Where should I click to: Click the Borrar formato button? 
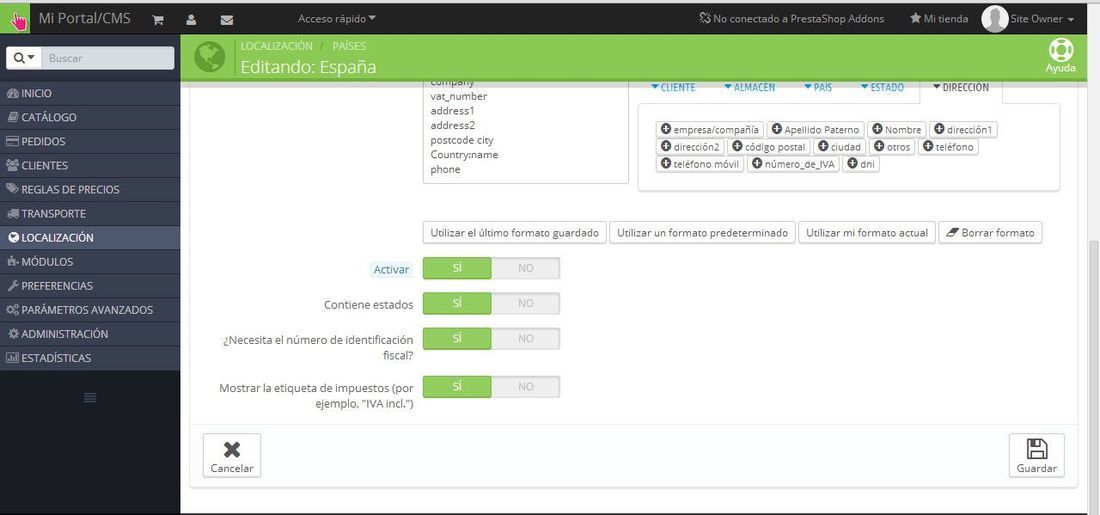point(991,233)
